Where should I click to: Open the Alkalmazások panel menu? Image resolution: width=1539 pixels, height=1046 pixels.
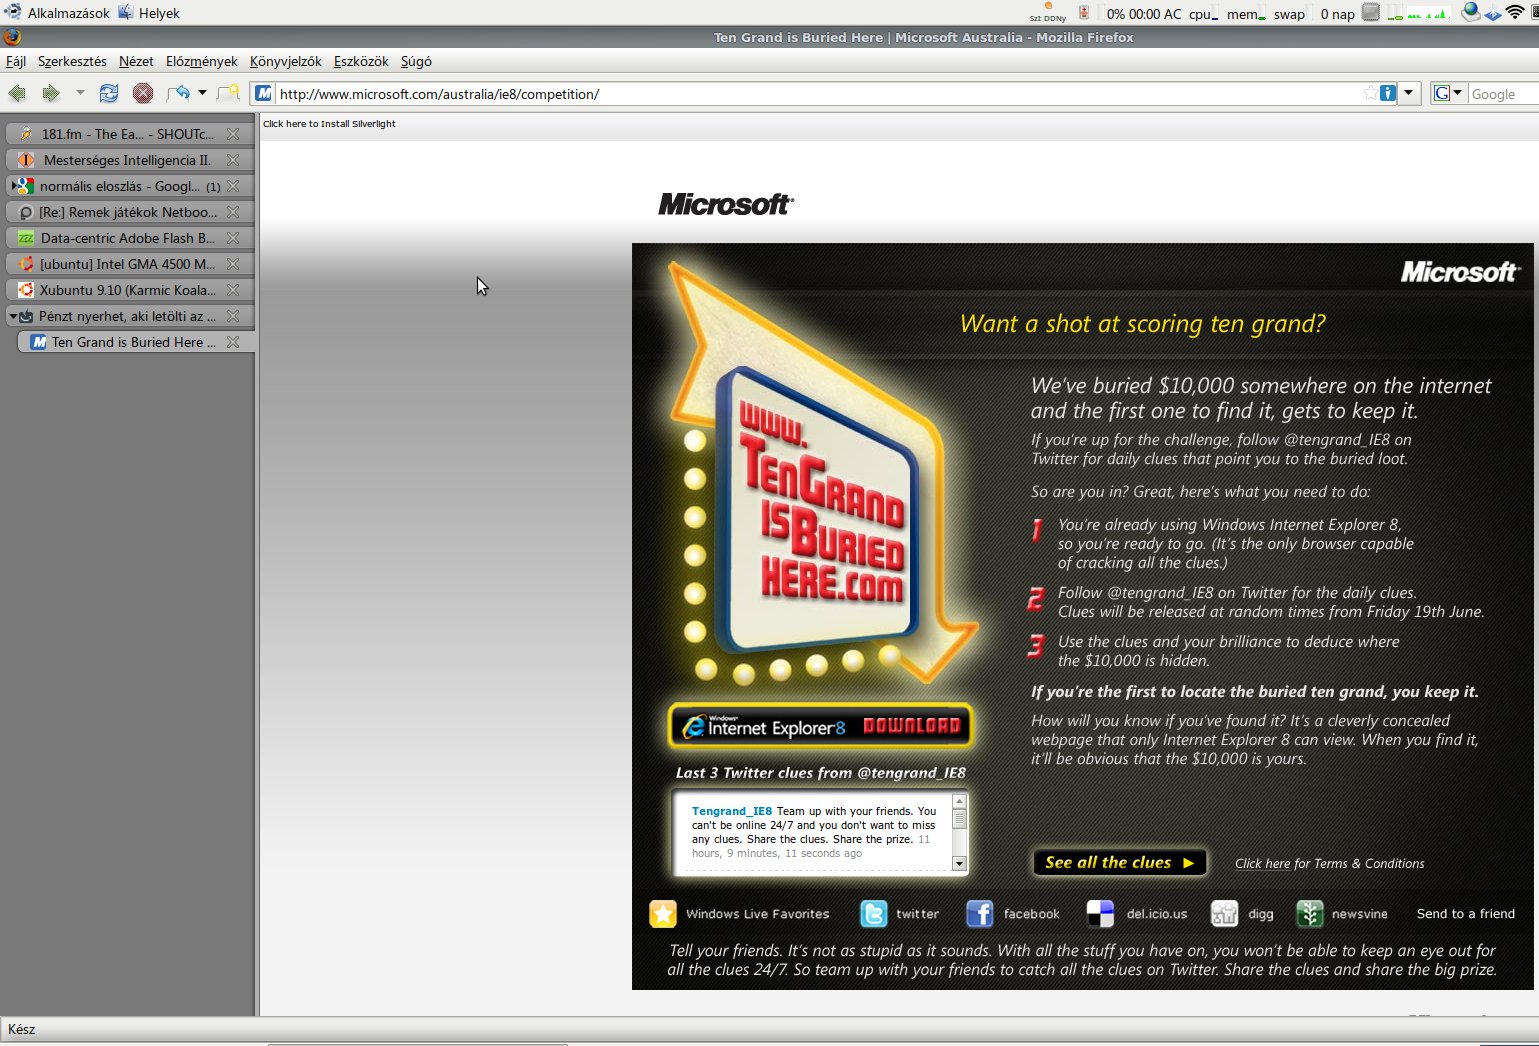pos(58,13)
